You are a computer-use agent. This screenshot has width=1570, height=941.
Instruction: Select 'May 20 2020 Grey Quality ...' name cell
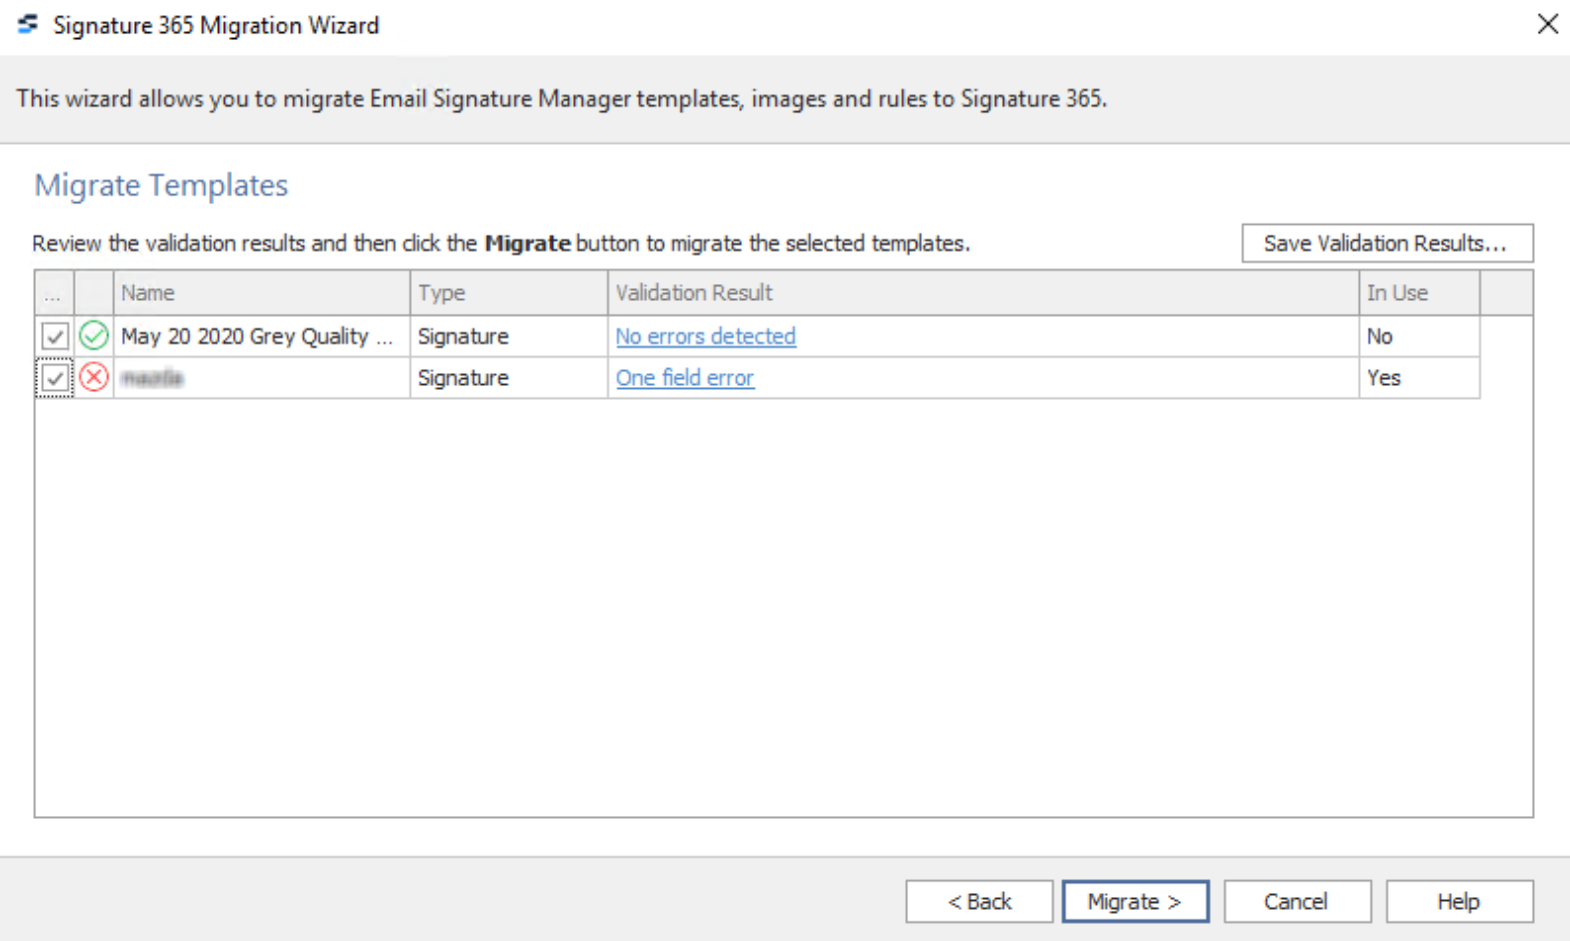click(x=261, y=336)
